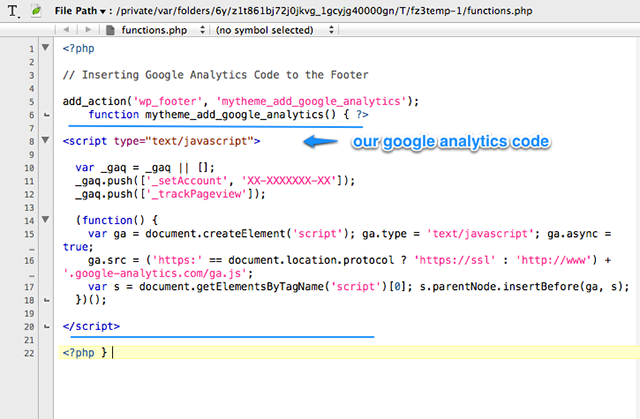
Task: Click the fold end marker at line 6
Action: pyautogui.click(x=47, y=115)
